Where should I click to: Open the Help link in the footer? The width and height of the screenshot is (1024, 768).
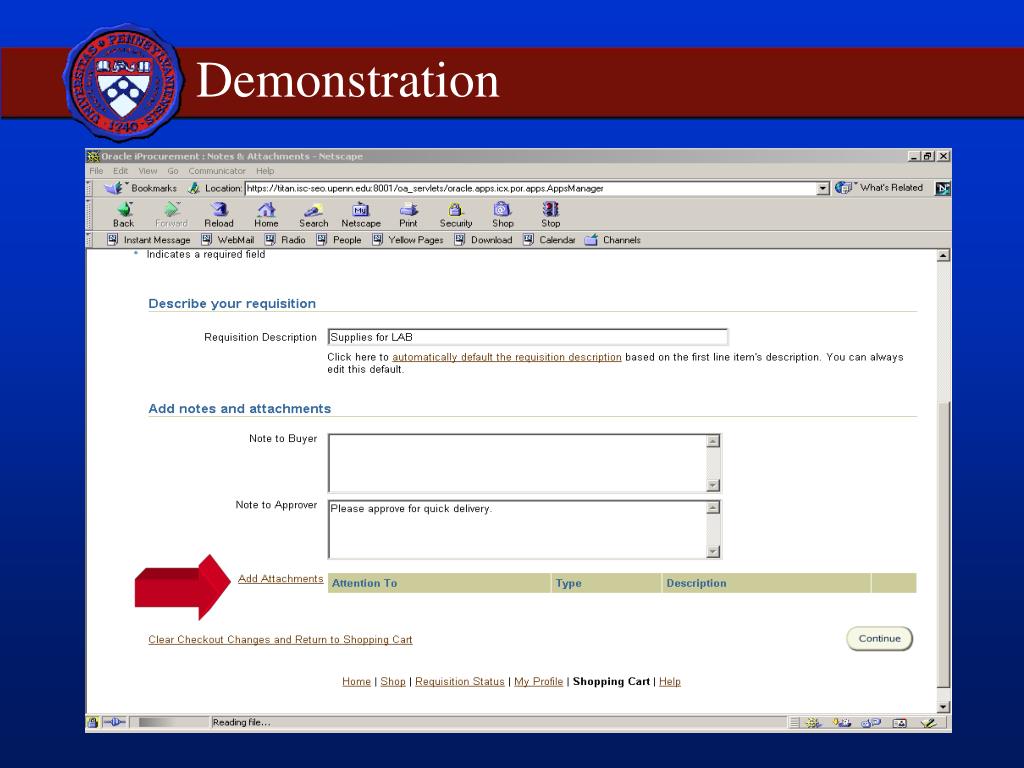tap(669, 681)
